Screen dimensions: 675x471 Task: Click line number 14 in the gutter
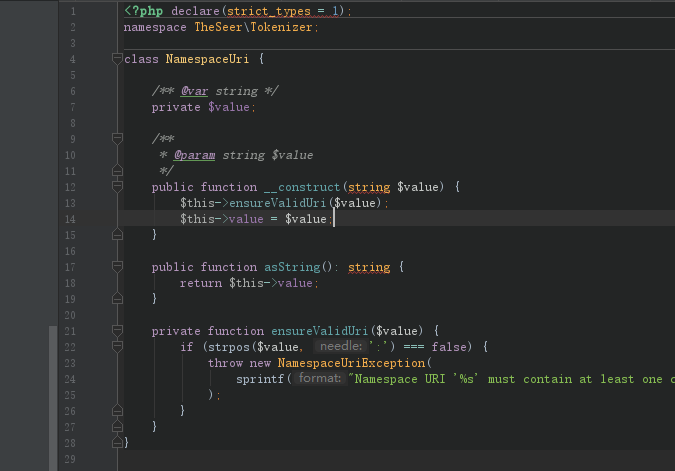click(70, 219)
